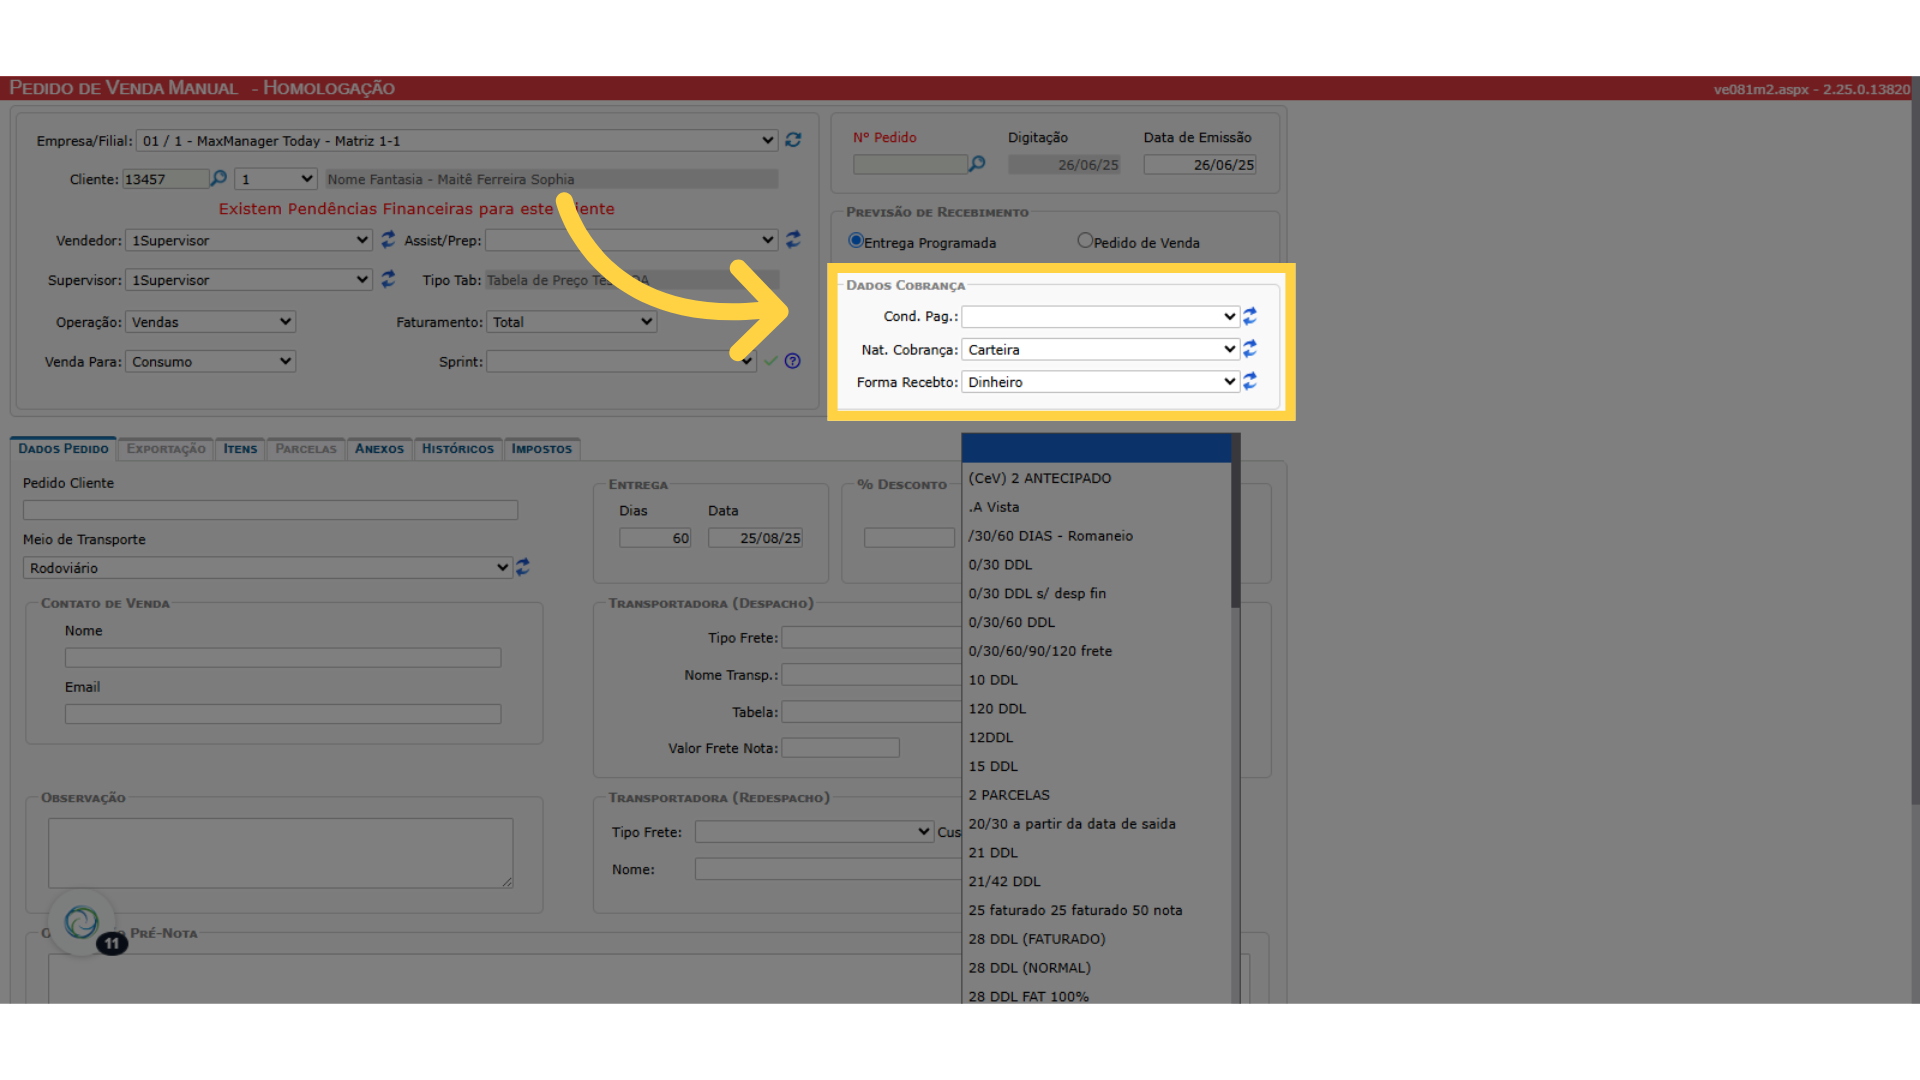
Task: Select '0/30/60/90/120 frete' option
Action: coord(1096,651)
